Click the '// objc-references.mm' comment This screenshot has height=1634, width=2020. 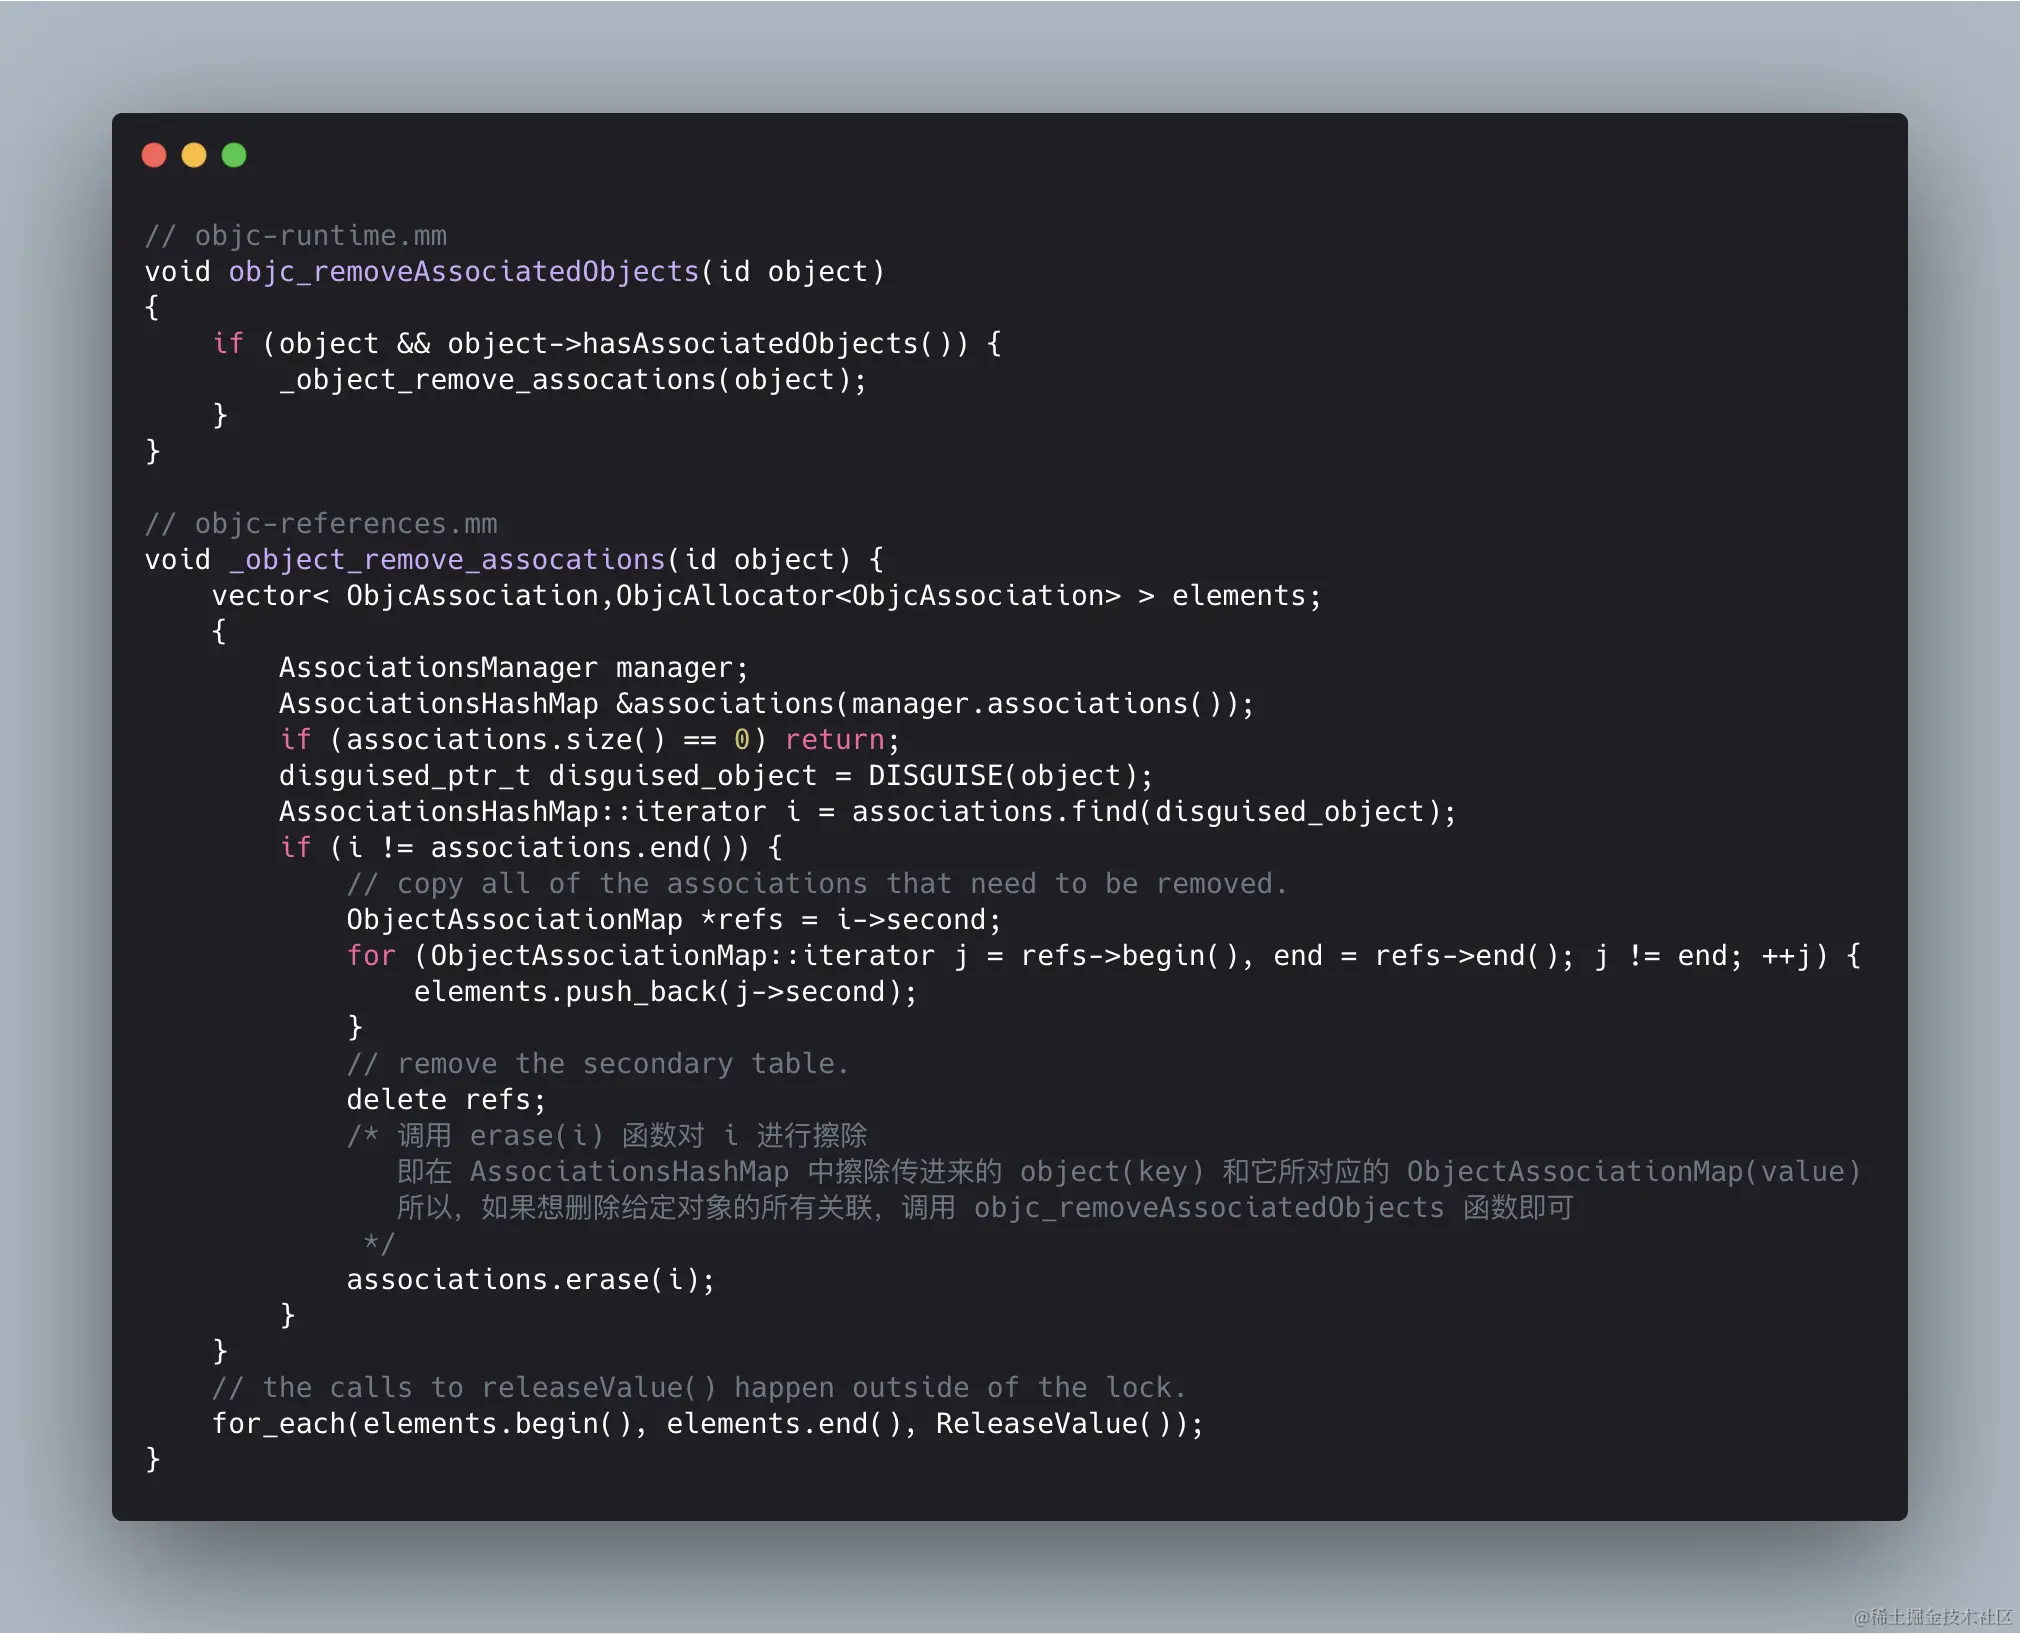[x=321, y=524]
